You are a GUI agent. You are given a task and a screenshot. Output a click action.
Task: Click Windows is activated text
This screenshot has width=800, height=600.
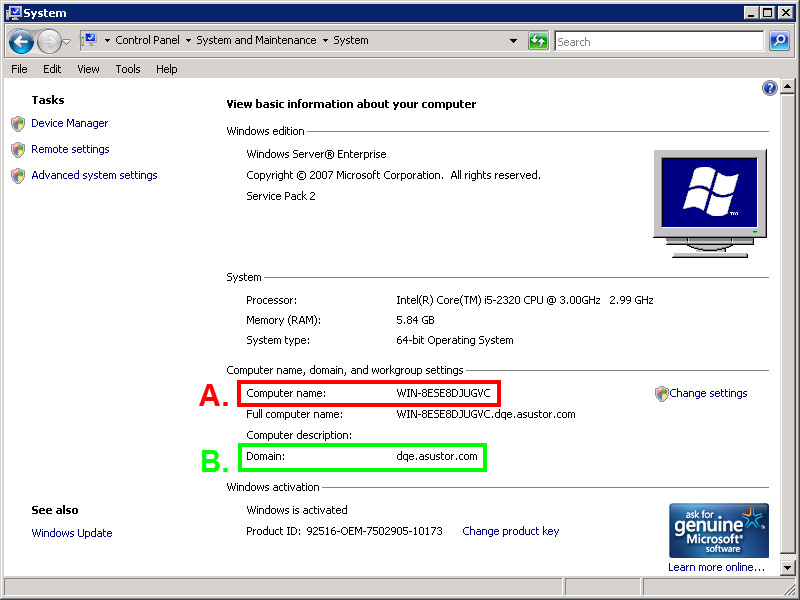click(297, 510)
